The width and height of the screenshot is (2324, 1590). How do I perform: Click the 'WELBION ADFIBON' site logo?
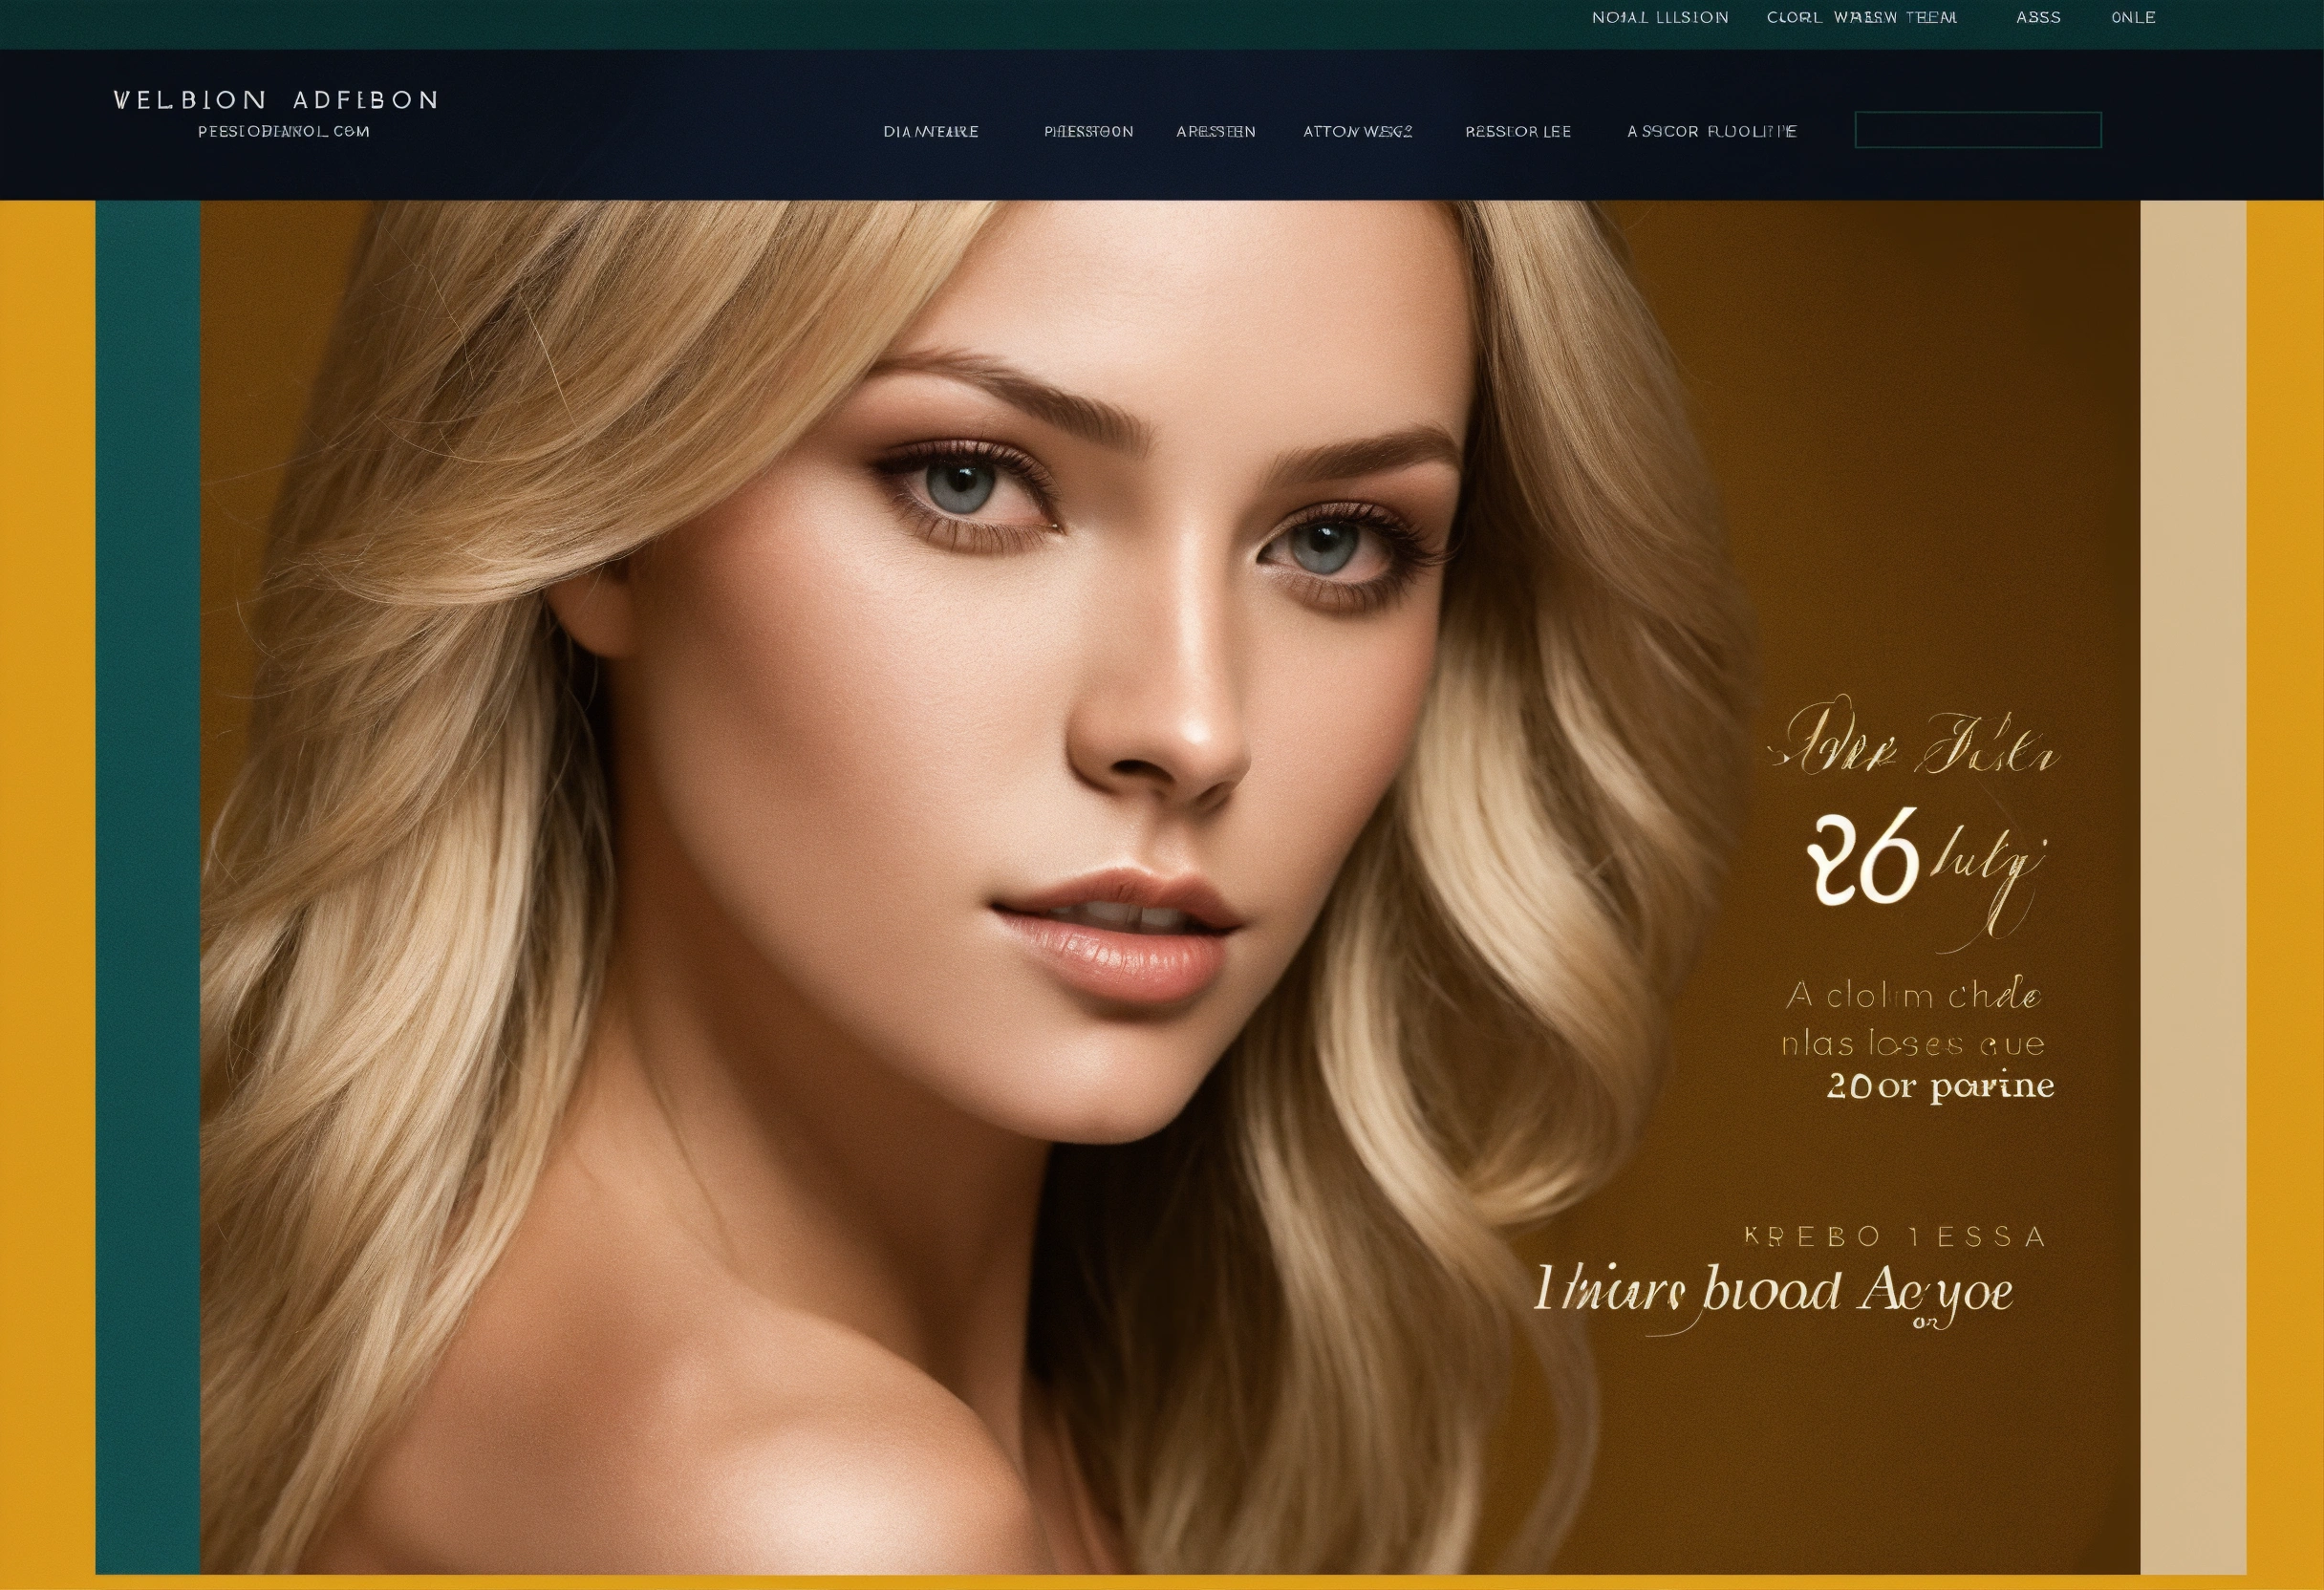(276, 100)
